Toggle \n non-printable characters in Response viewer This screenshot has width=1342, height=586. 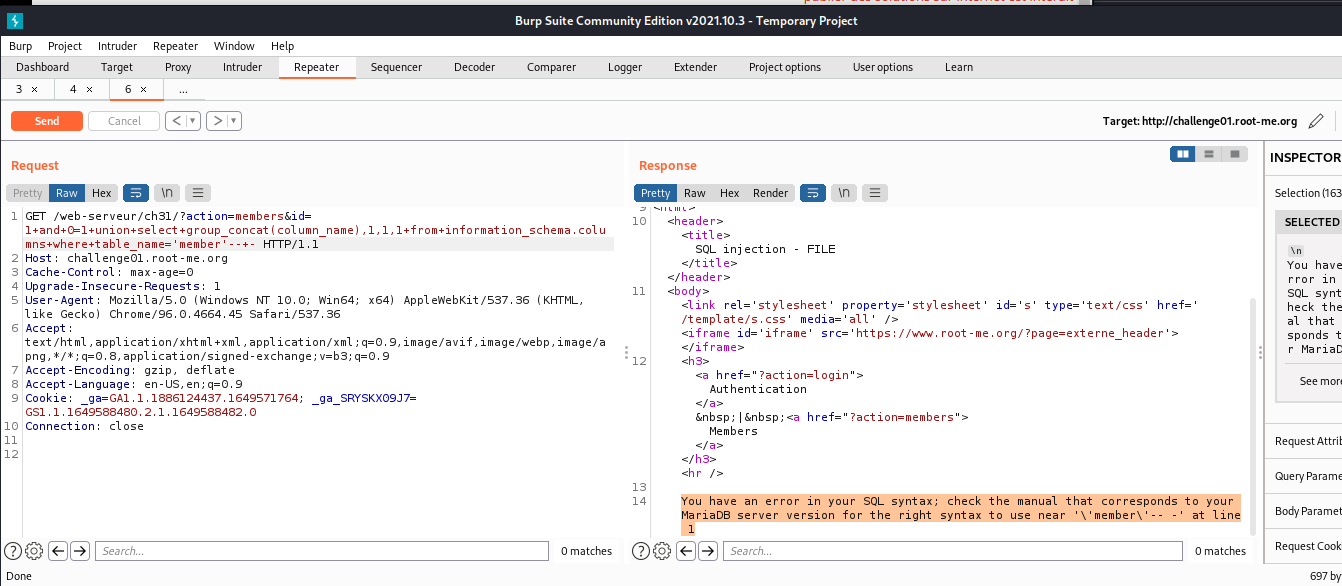(844, 193)
